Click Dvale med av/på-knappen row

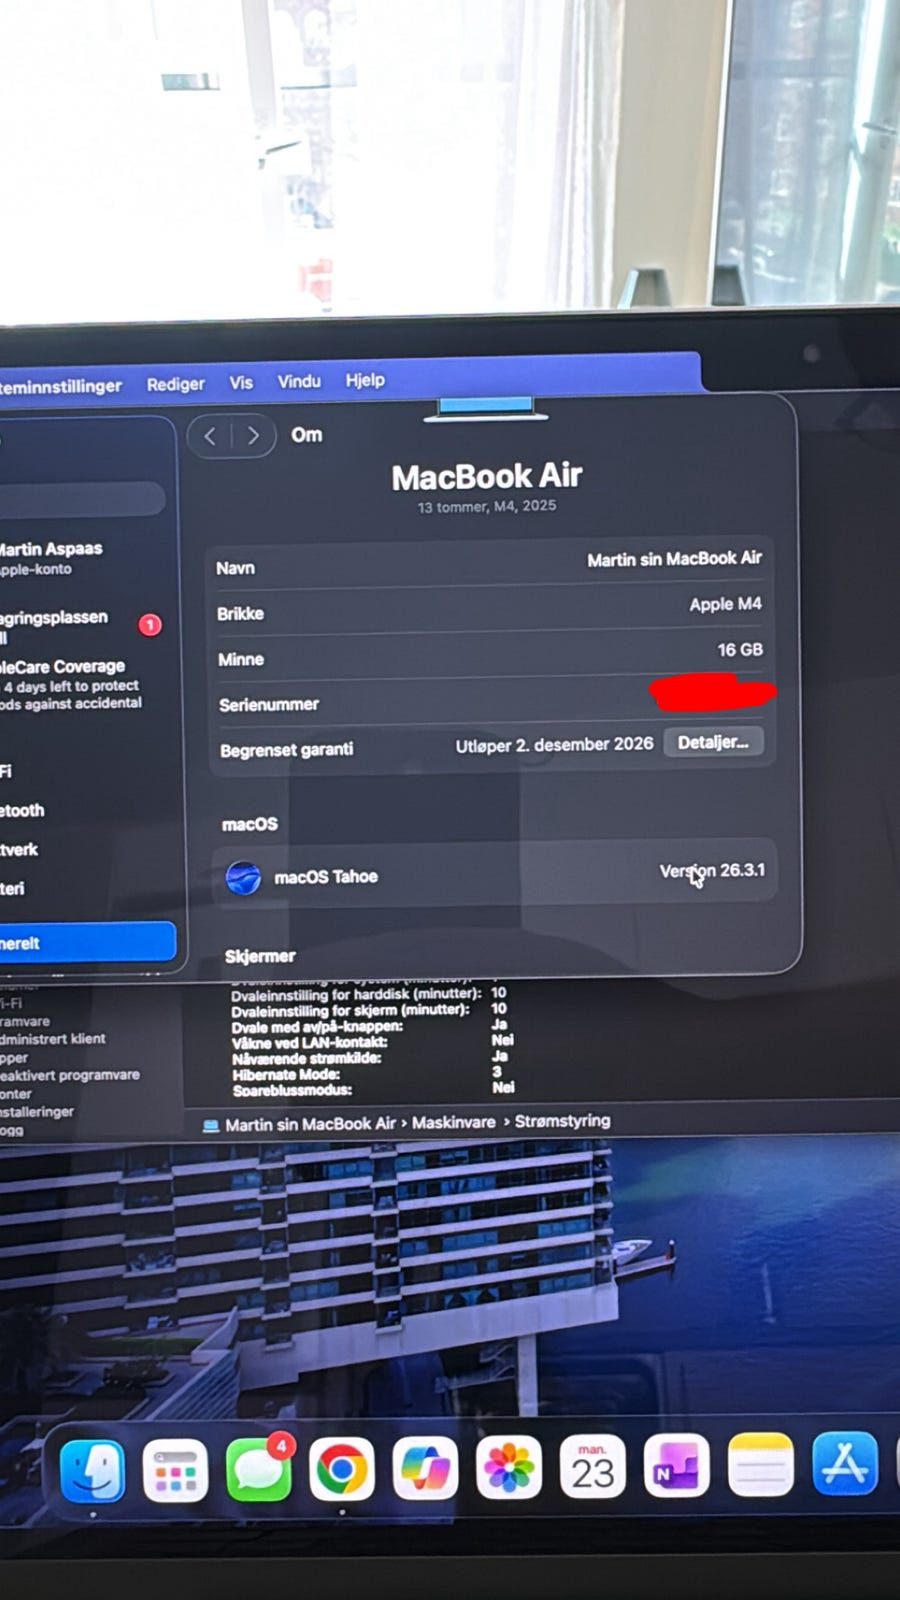coord(369,1026)
